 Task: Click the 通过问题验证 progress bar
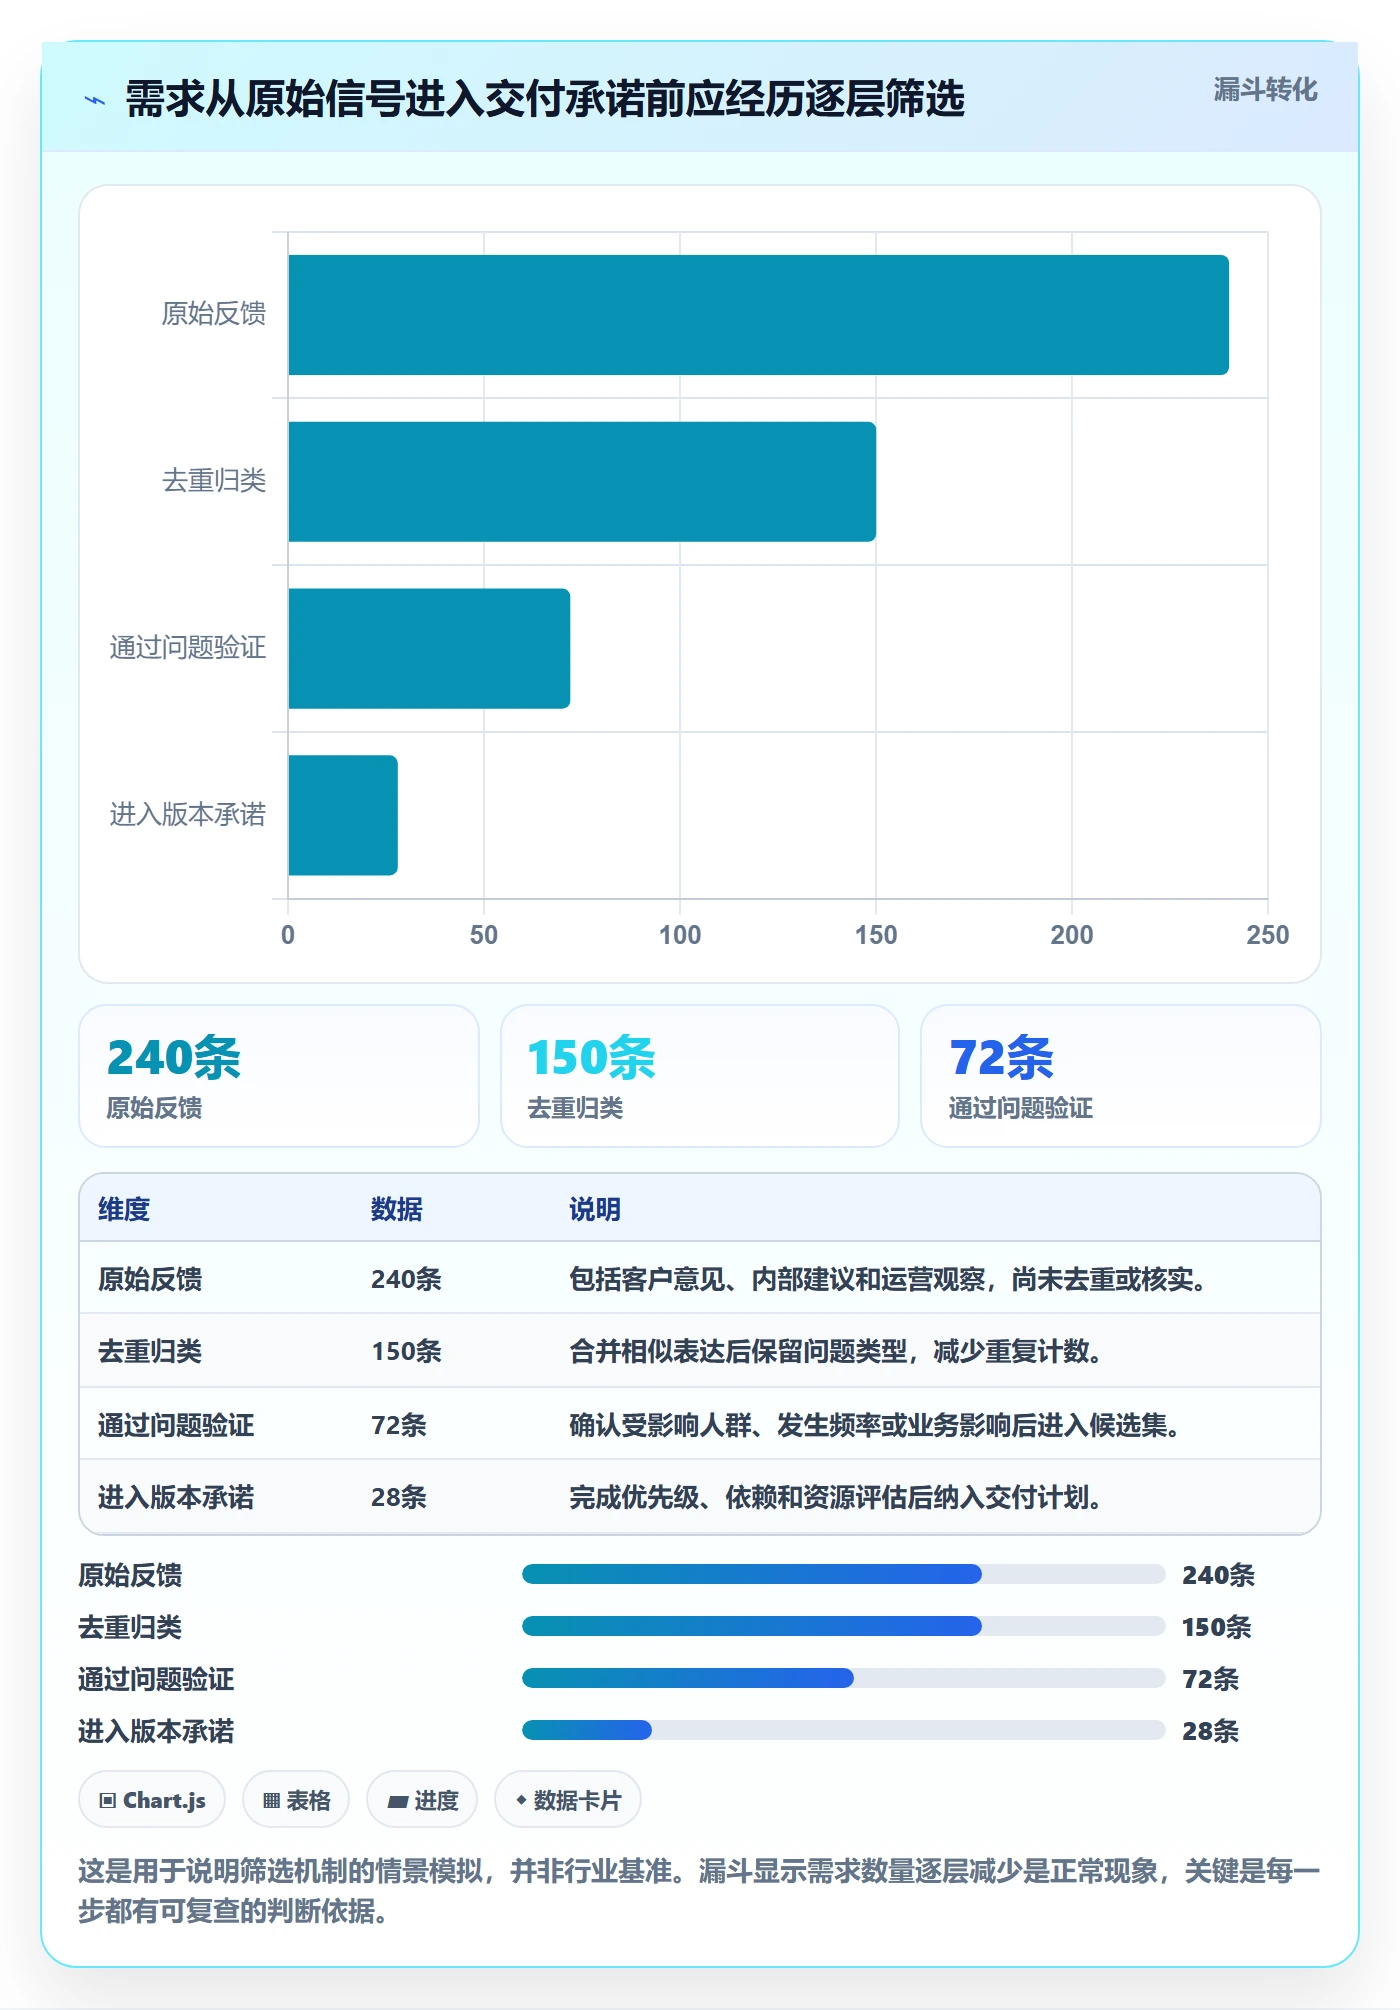[x=844, y=1678]
